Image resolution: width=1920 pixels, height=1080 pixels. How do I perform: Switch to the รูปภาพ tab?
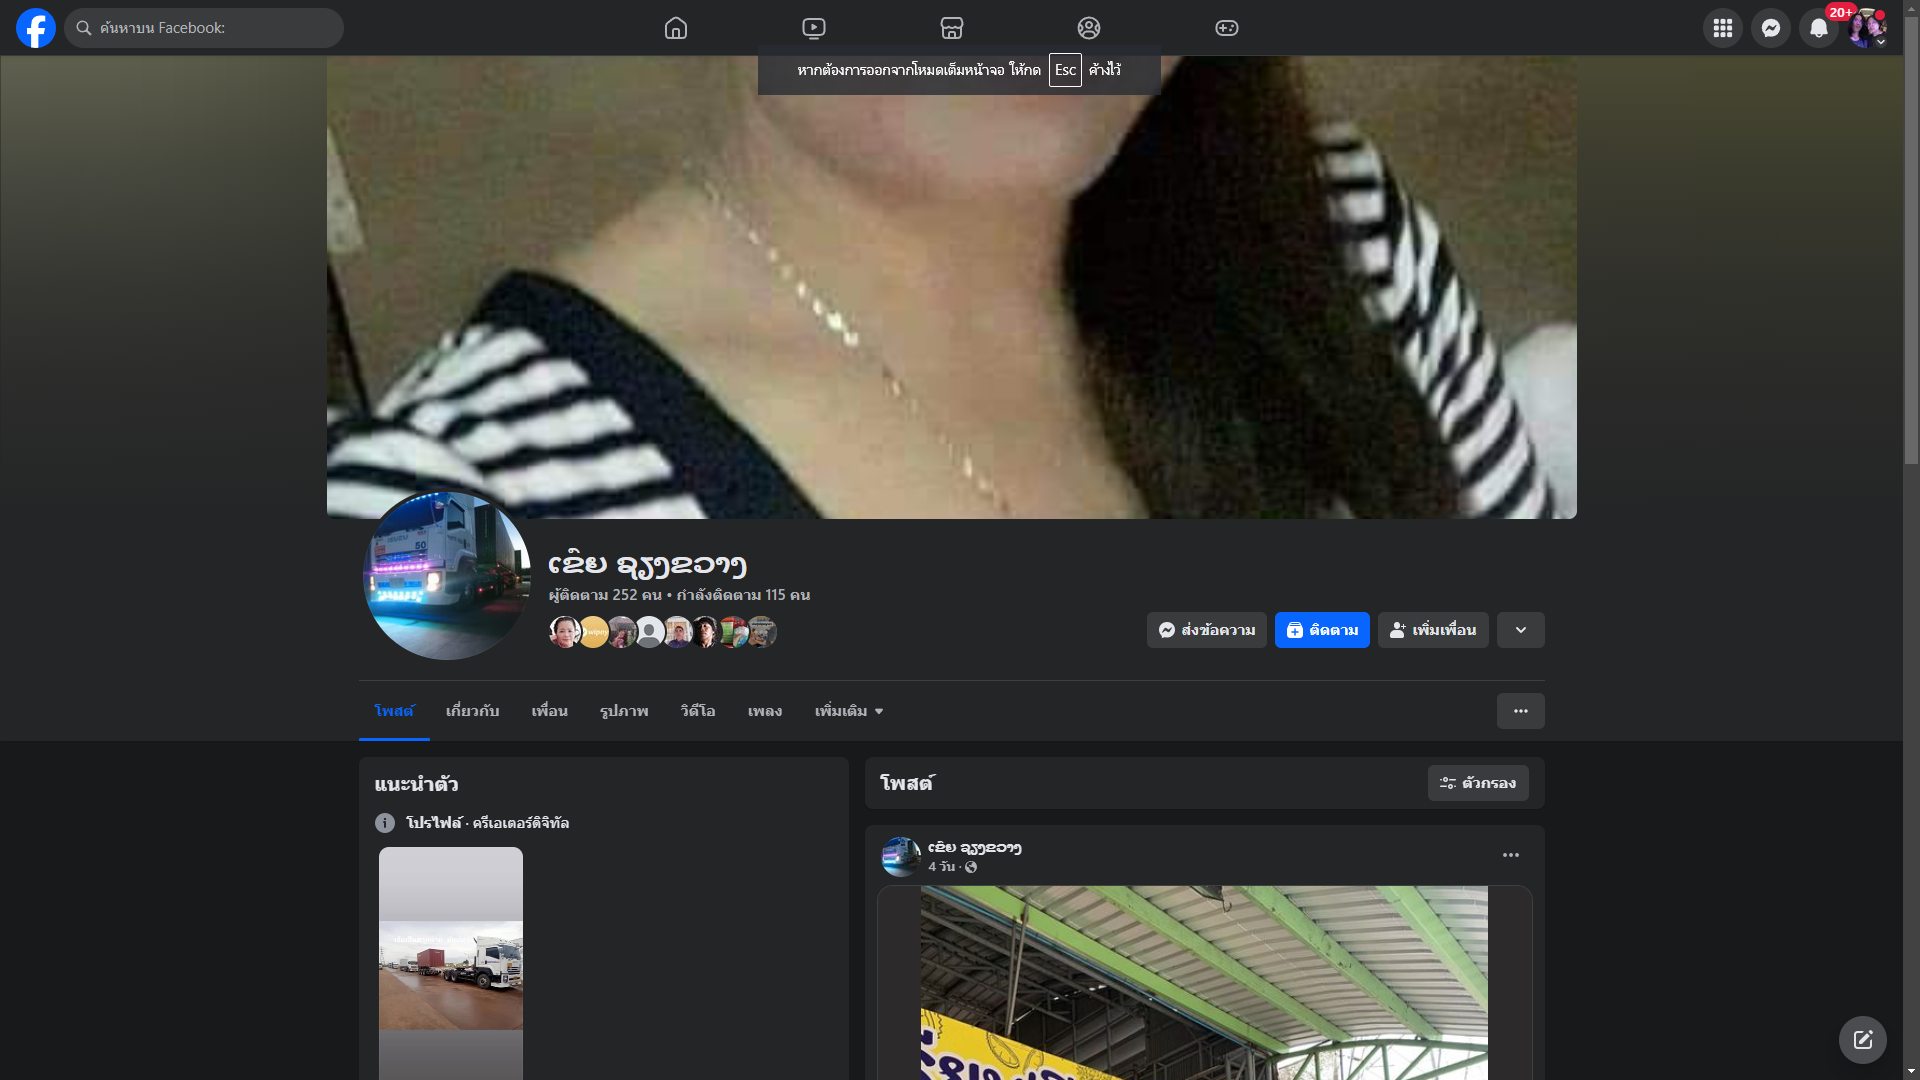click(x=624, y=711)
